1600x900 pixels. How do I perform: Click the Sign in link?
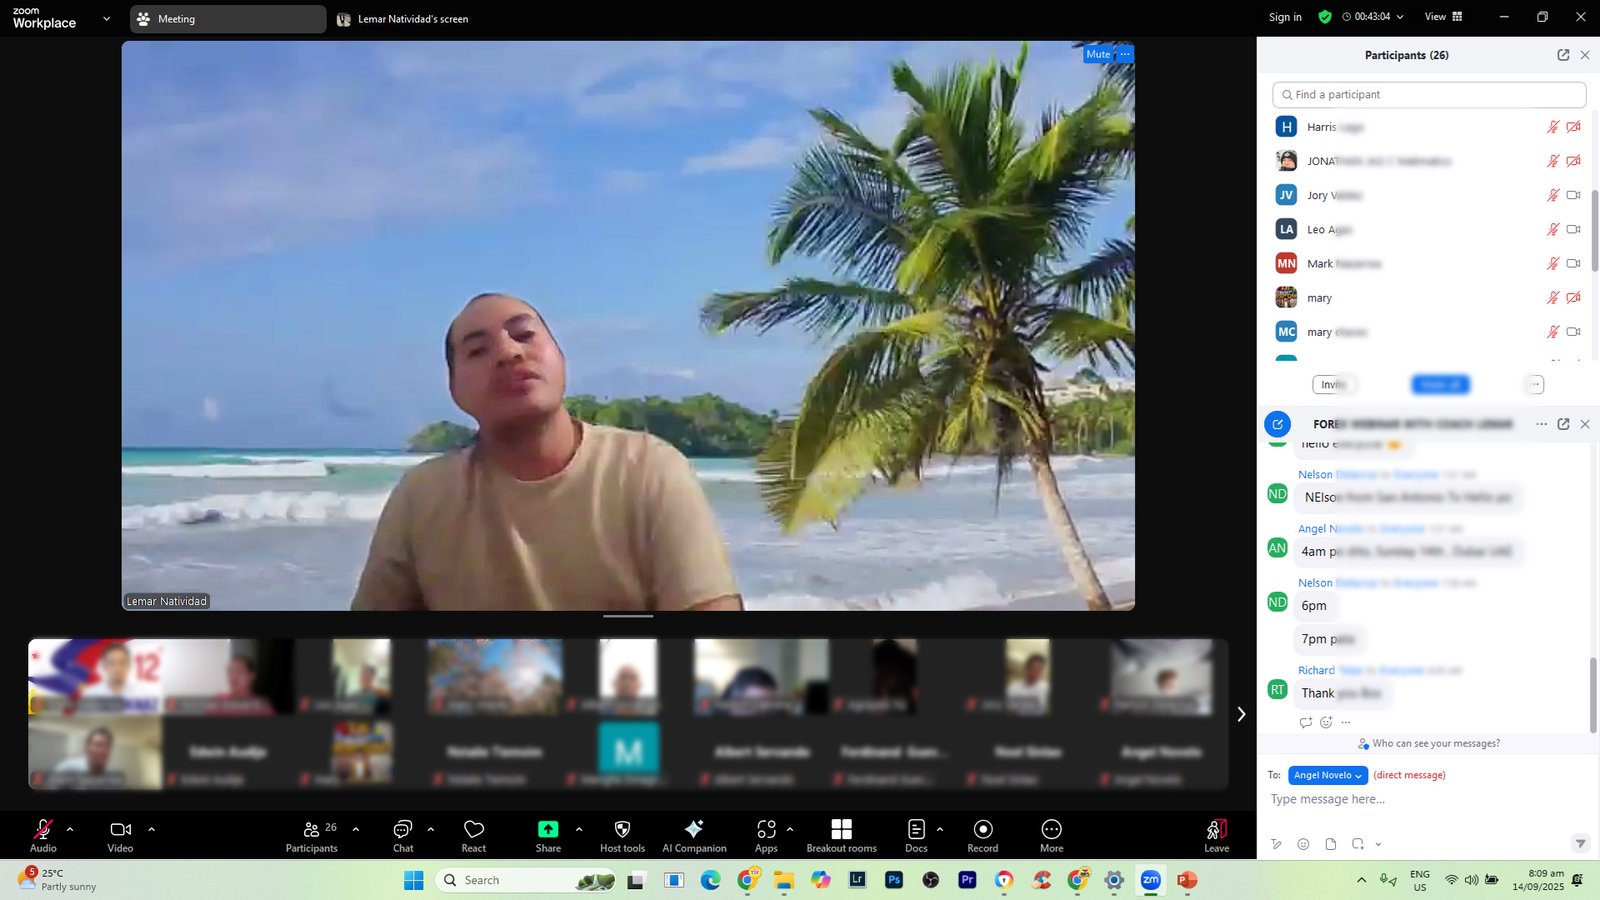(1285, 17)
